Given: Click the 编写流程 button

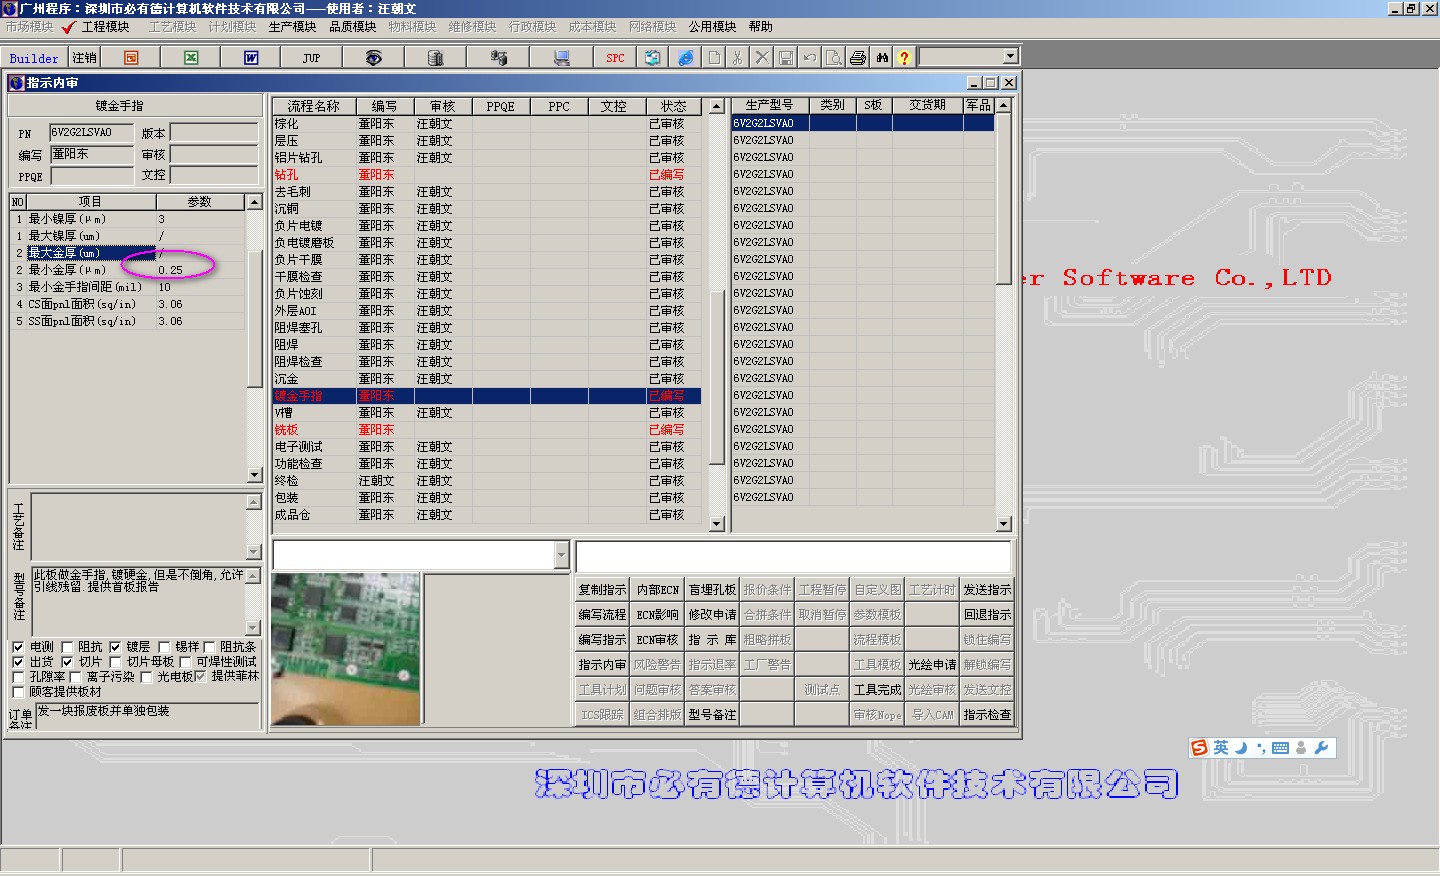Looking at the screenshot, I should tap(602, 615).
